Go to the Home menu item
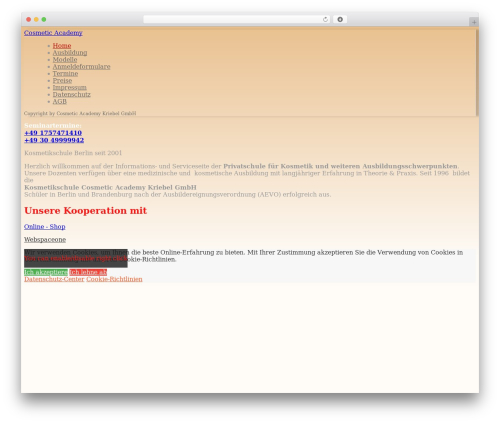The image size is (500, 423). tap(62, 46)
